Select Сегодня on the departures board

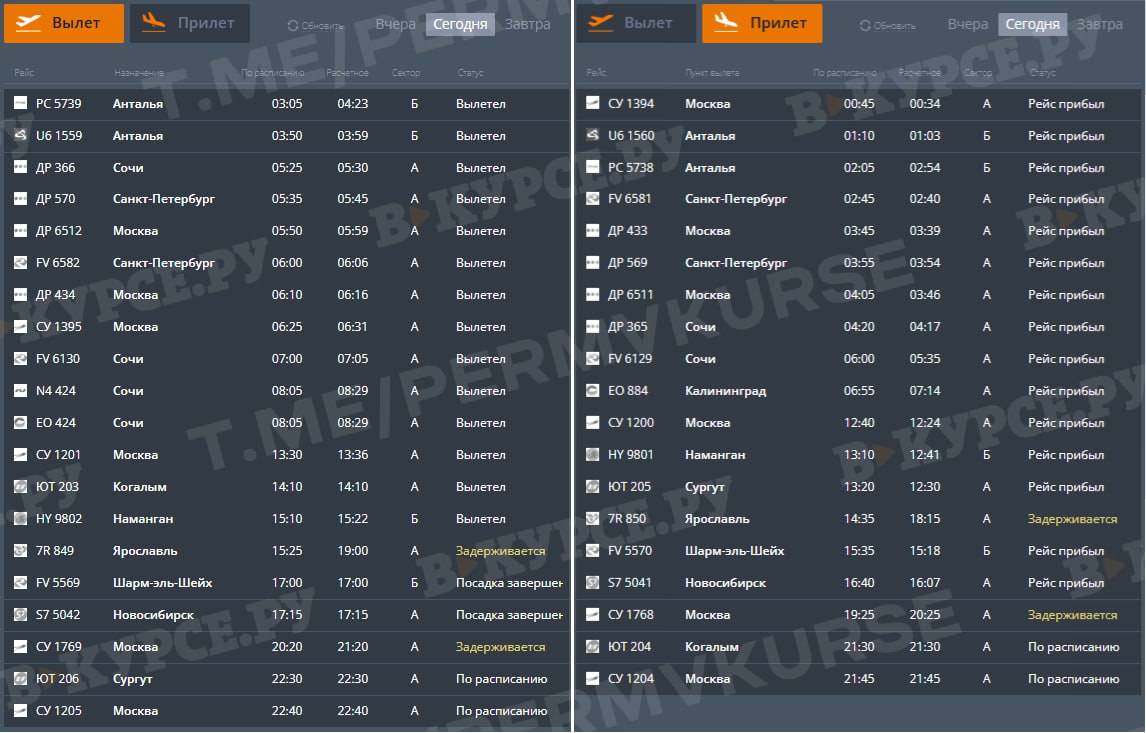(x=460, y=25)
